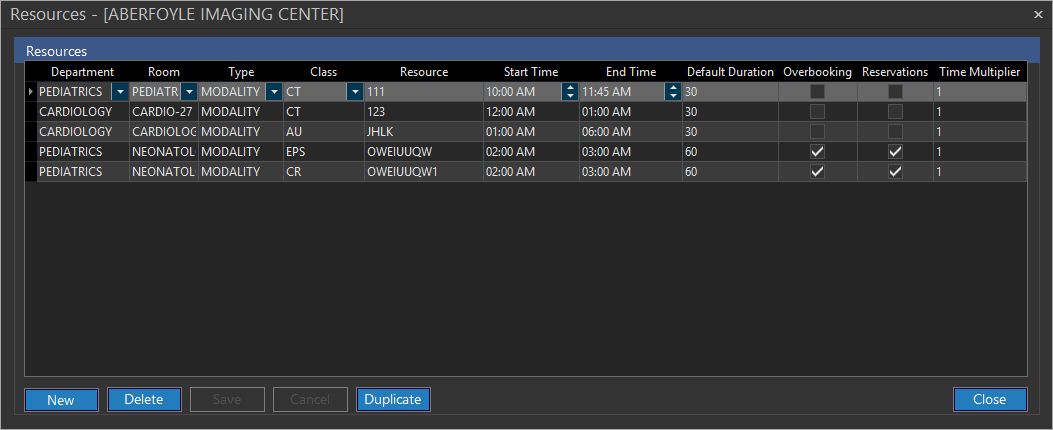Expand the Class dropdown showing CT

[x=355, y=92]
